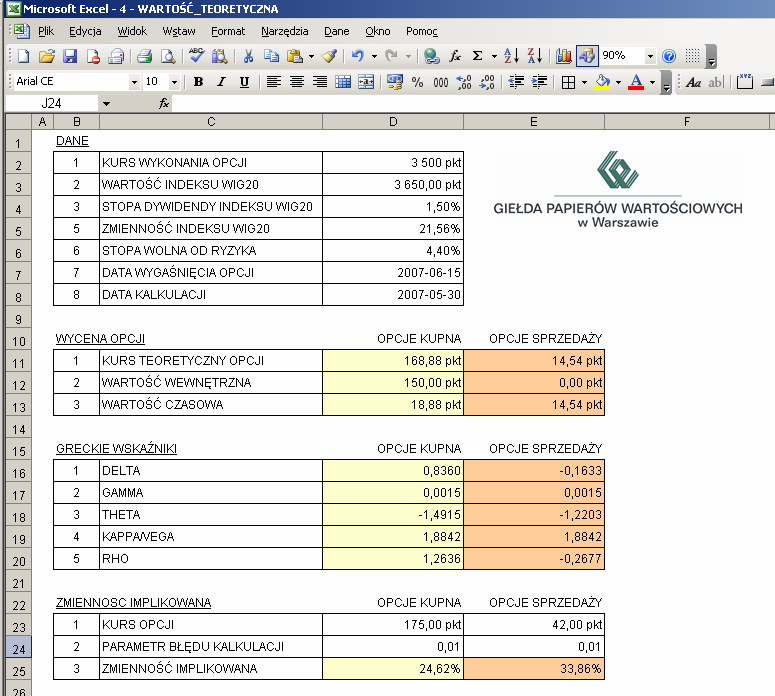Open the Edycja menu
Viewport: 775px width, 696px height.
click(85, 31)
